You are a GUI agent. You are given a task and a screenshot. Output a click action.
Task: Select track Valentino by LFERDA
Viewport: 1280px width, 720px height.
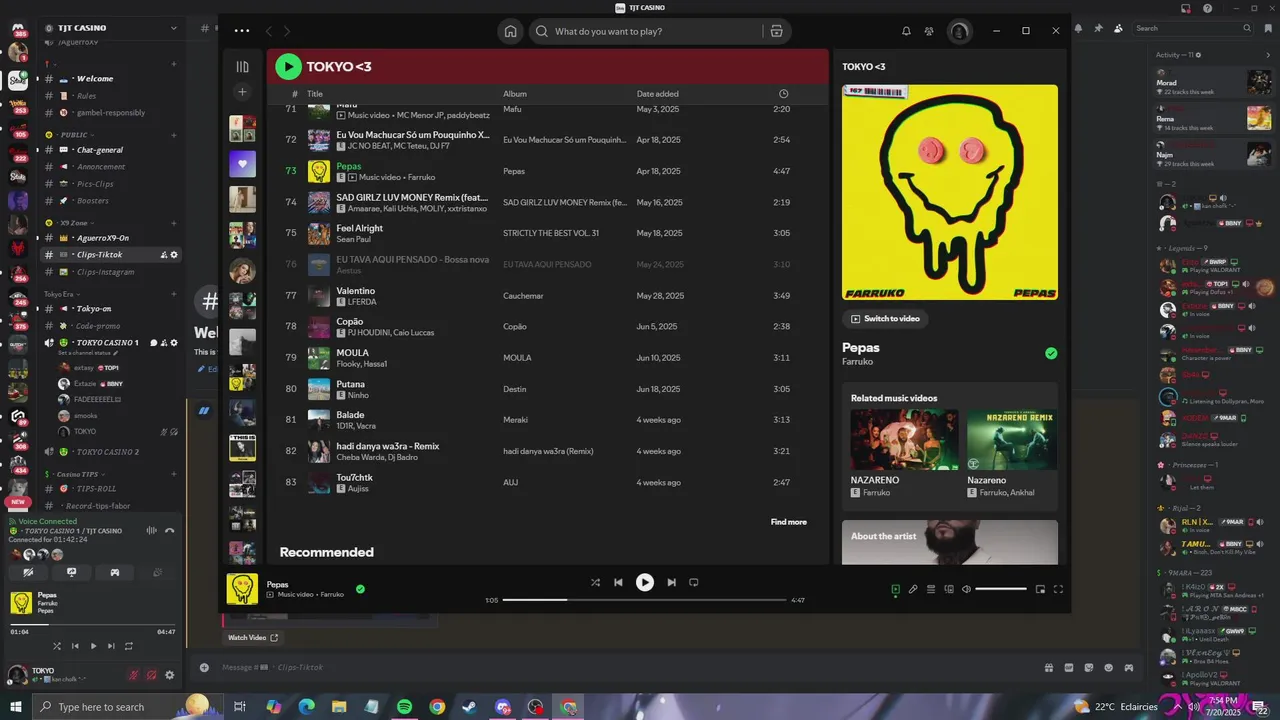[548, 296]
